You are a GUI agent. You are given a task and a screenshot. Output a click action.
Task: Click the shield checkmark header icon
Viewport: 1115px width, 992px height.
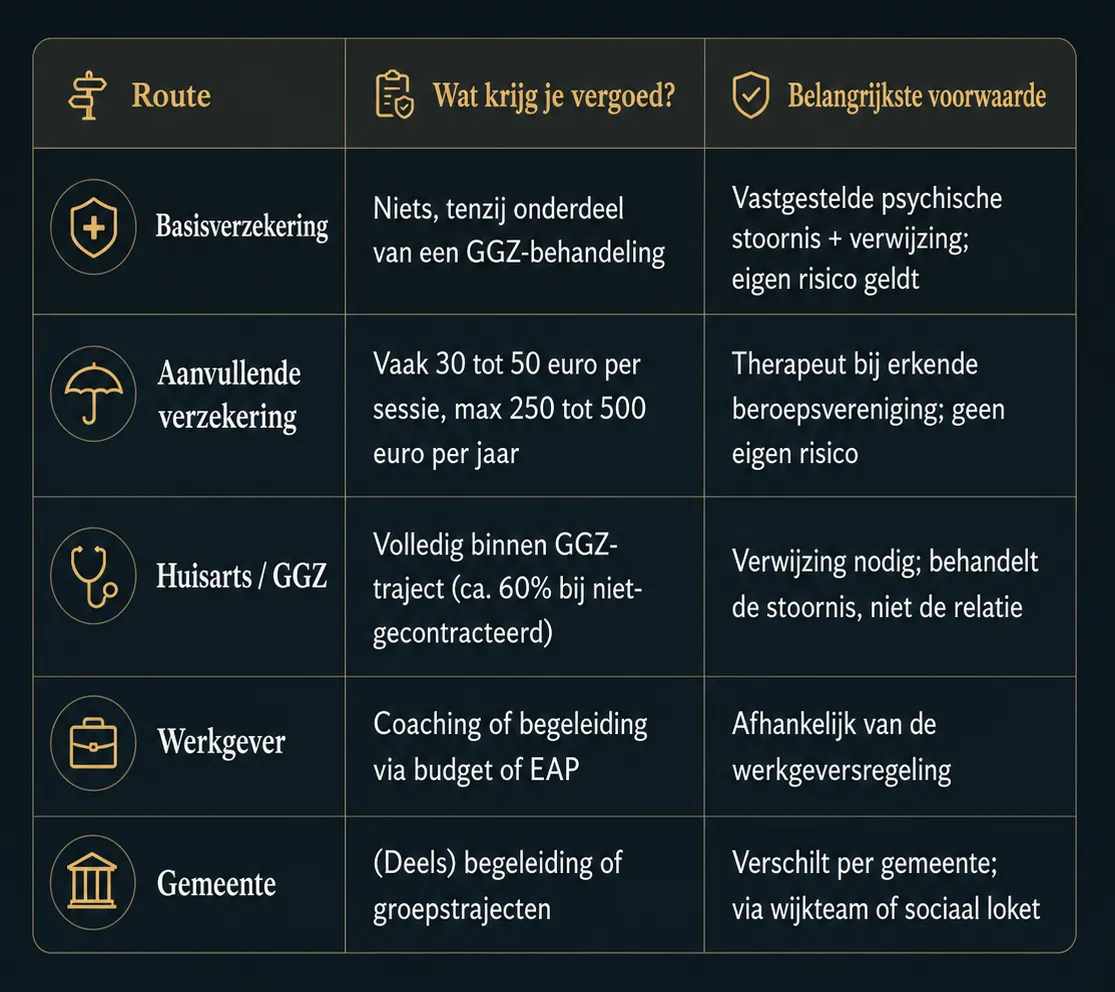[x=750, y=95]
